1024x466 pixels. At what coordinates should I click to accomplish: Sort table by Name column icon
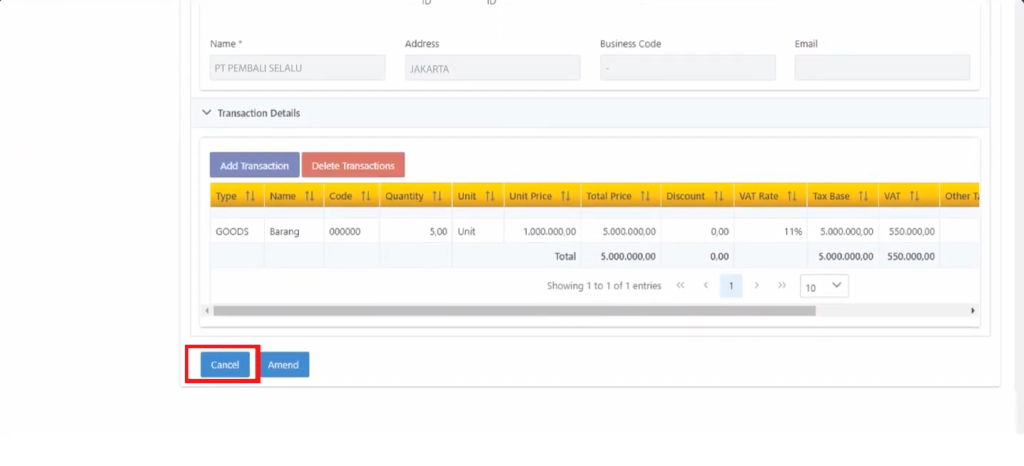(309, 197)
